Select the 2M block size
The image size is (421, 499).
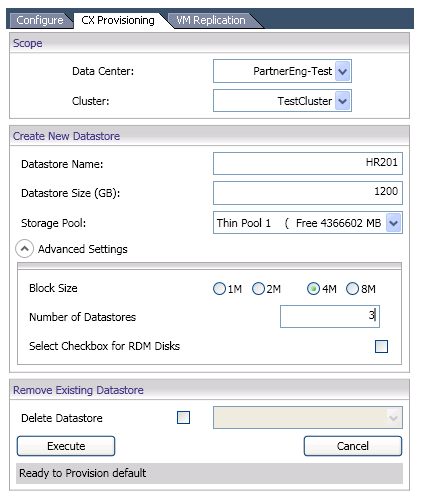point(258,289)
